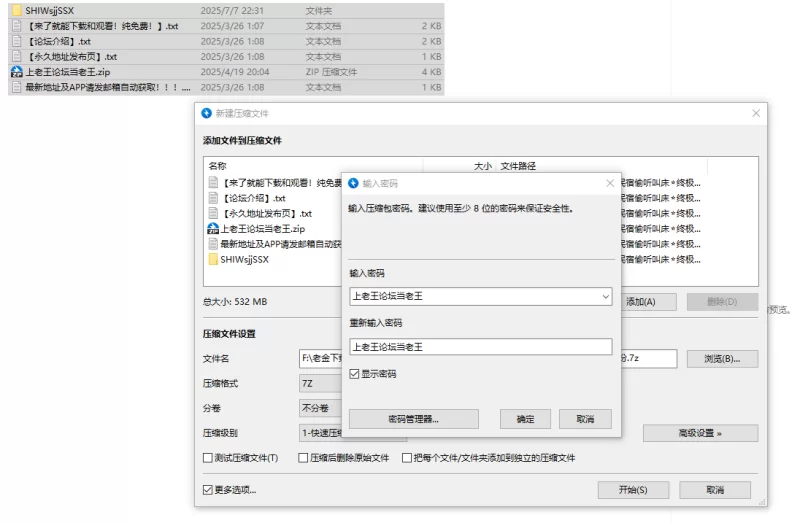Click the text file icon of 【论坛介绍】.txt in explorer

click(17, 41)
